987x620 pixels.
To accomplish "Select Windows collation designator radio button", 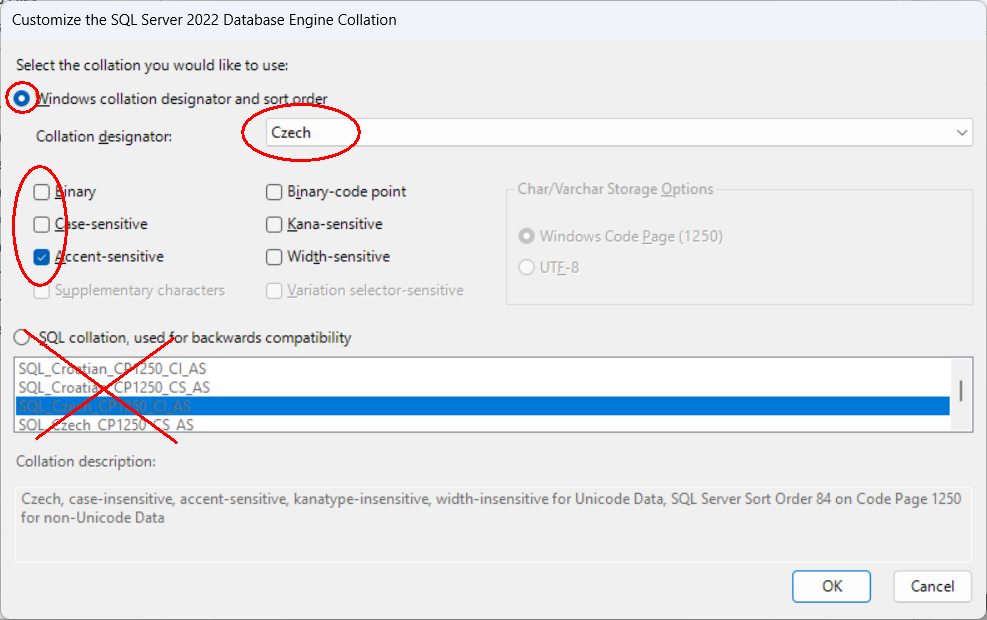I will pyautogui.click(x=21, y=98).
